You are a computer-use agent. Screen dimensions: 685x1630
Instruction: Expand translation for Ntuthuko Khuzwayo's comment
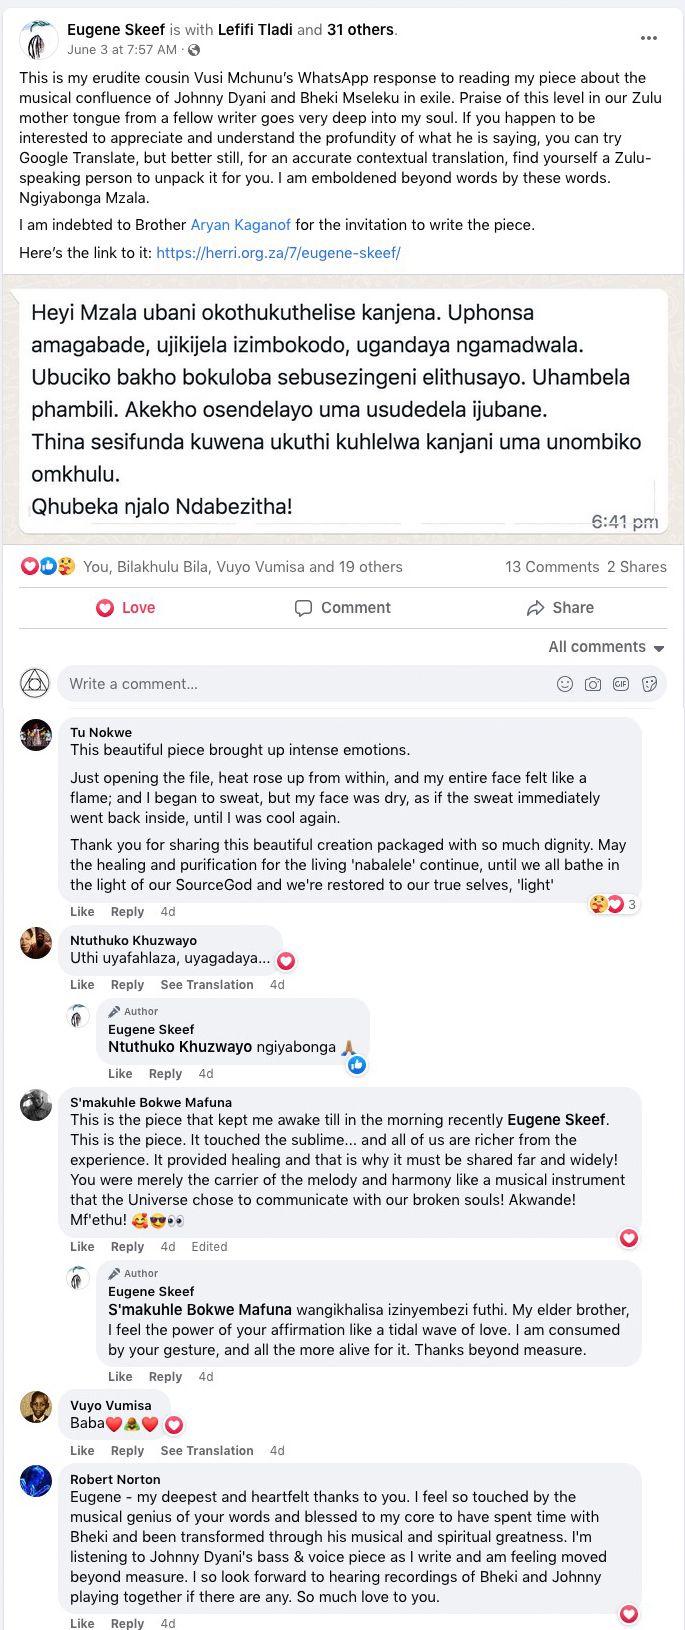pyautogui.click(x=207, y=985)
